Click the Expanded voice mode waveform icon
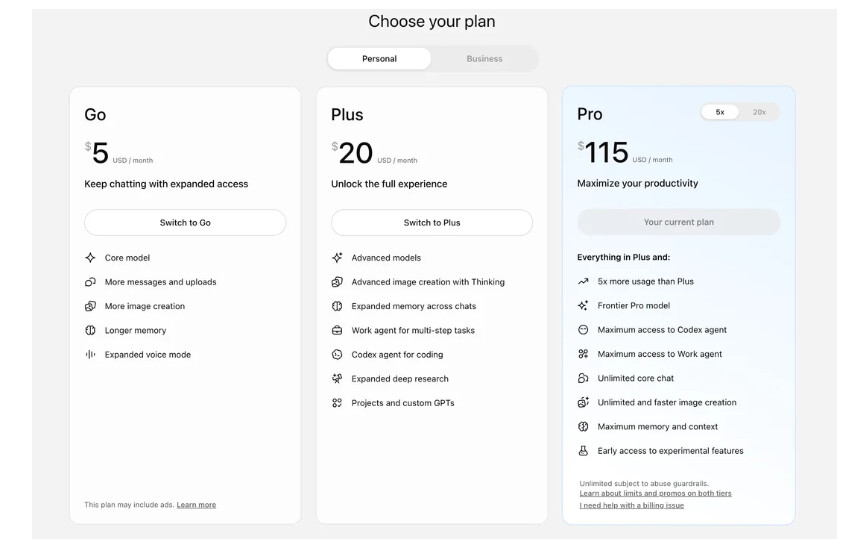 [90, 354]
